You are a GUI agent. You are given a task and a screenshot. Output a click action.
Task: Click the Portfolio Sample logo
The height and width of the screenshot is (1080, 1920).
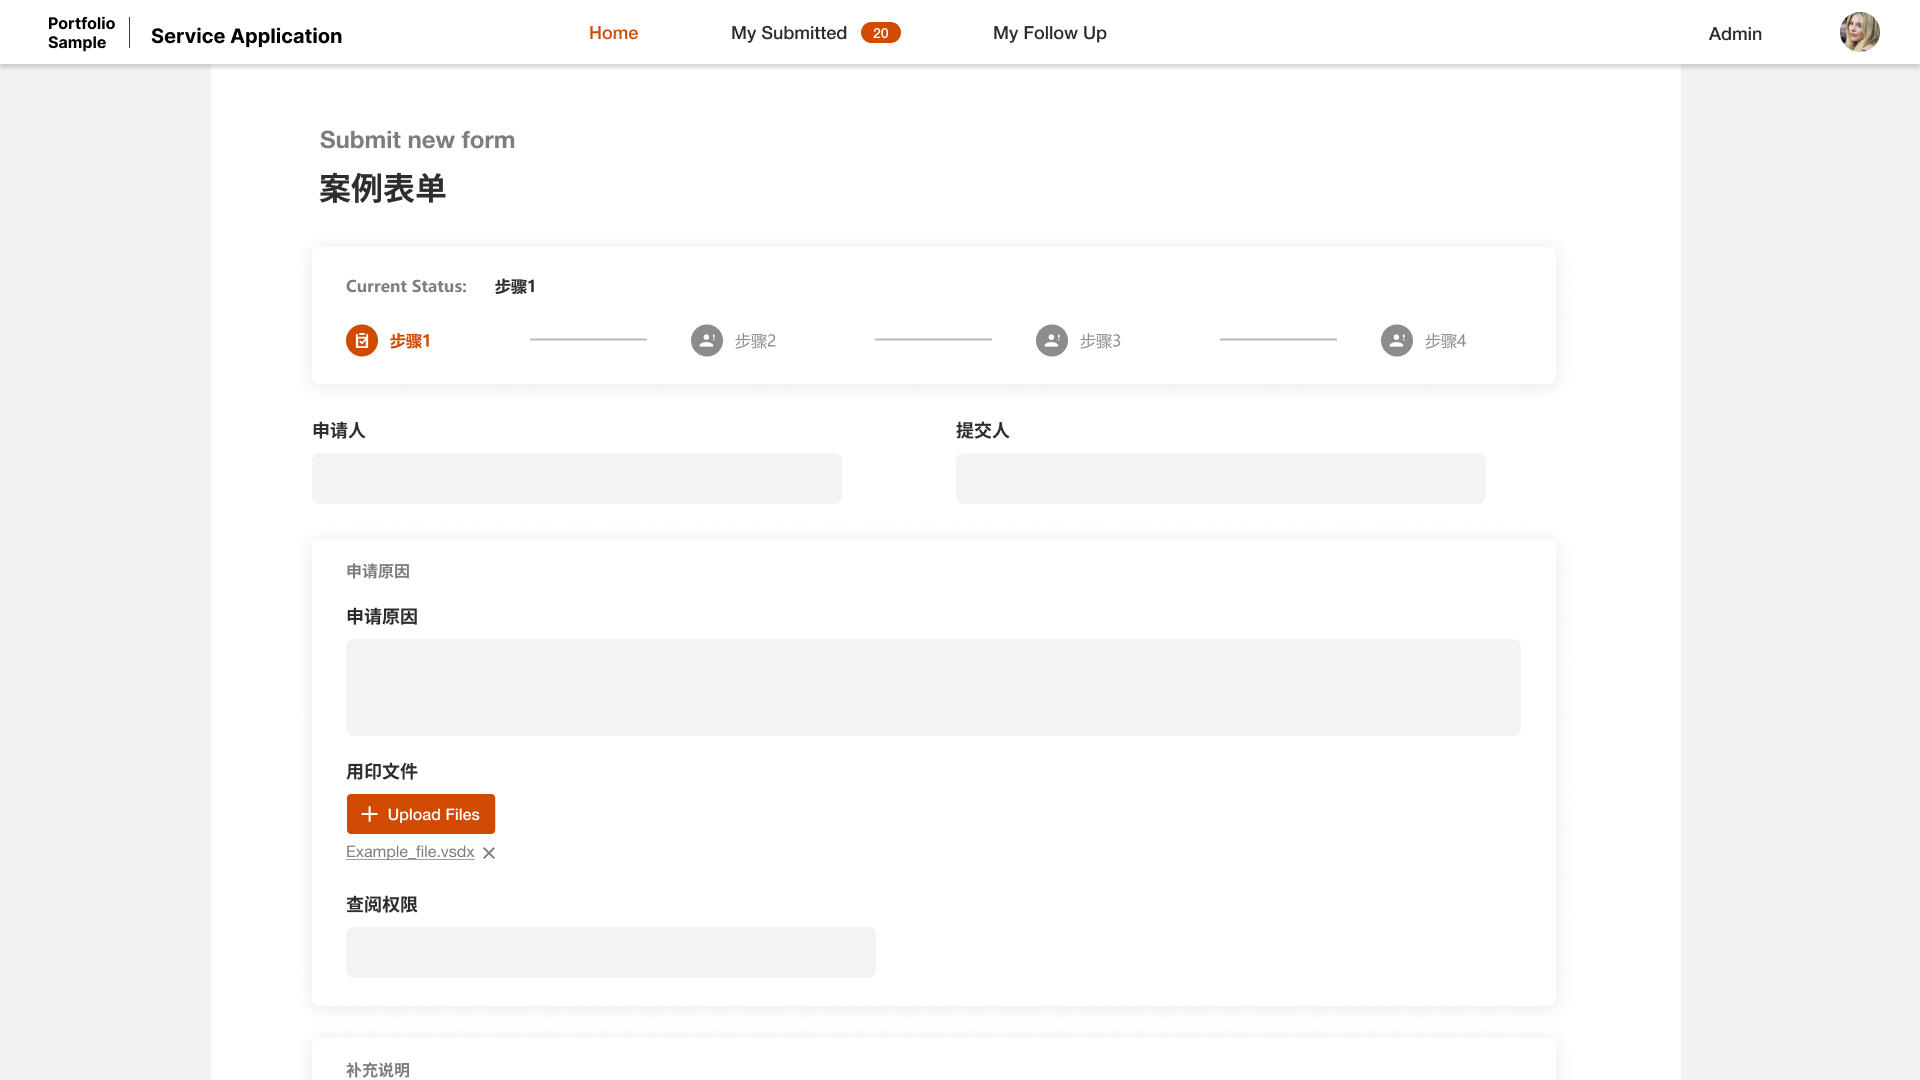coord(81,33)
